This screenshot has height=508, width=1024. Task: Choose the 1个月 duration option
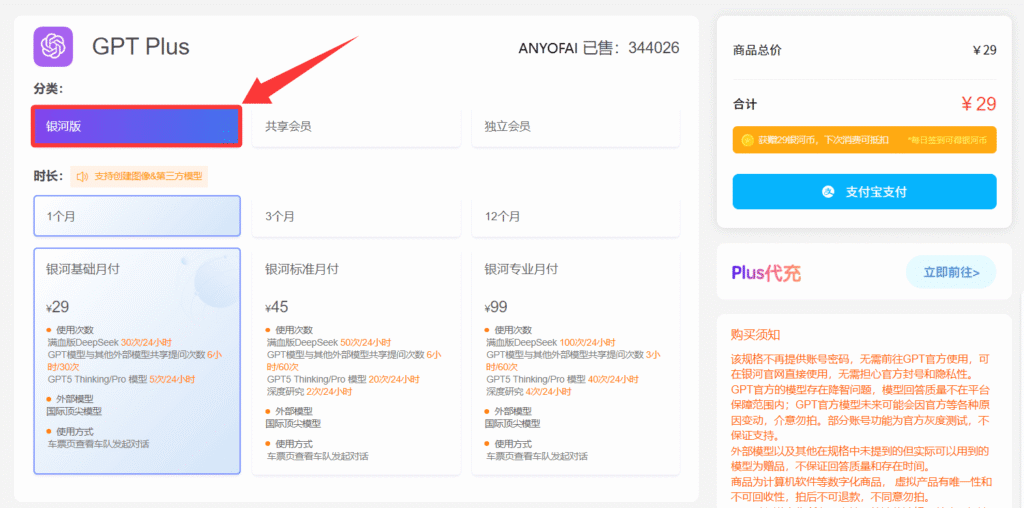[x=137, y=215]
